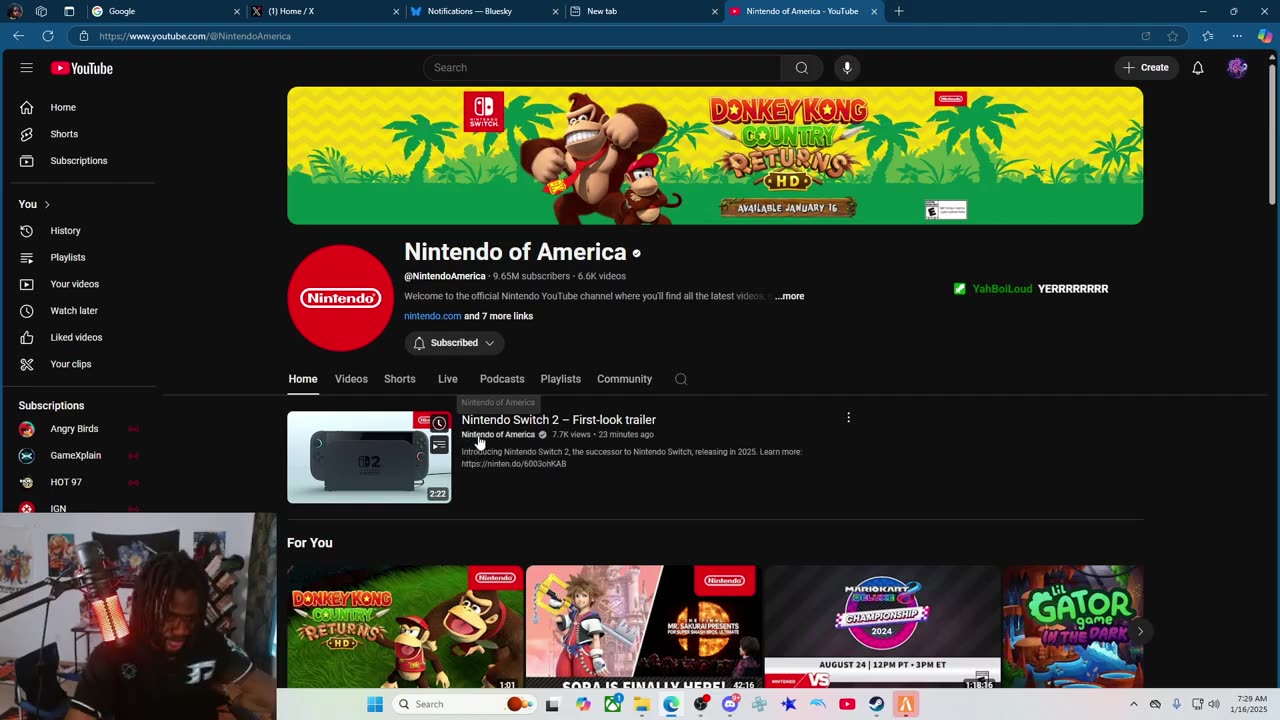Open Subscriptions in the sidebar
Viewport: 1280px width, 720px height.
tap(78, 161)
